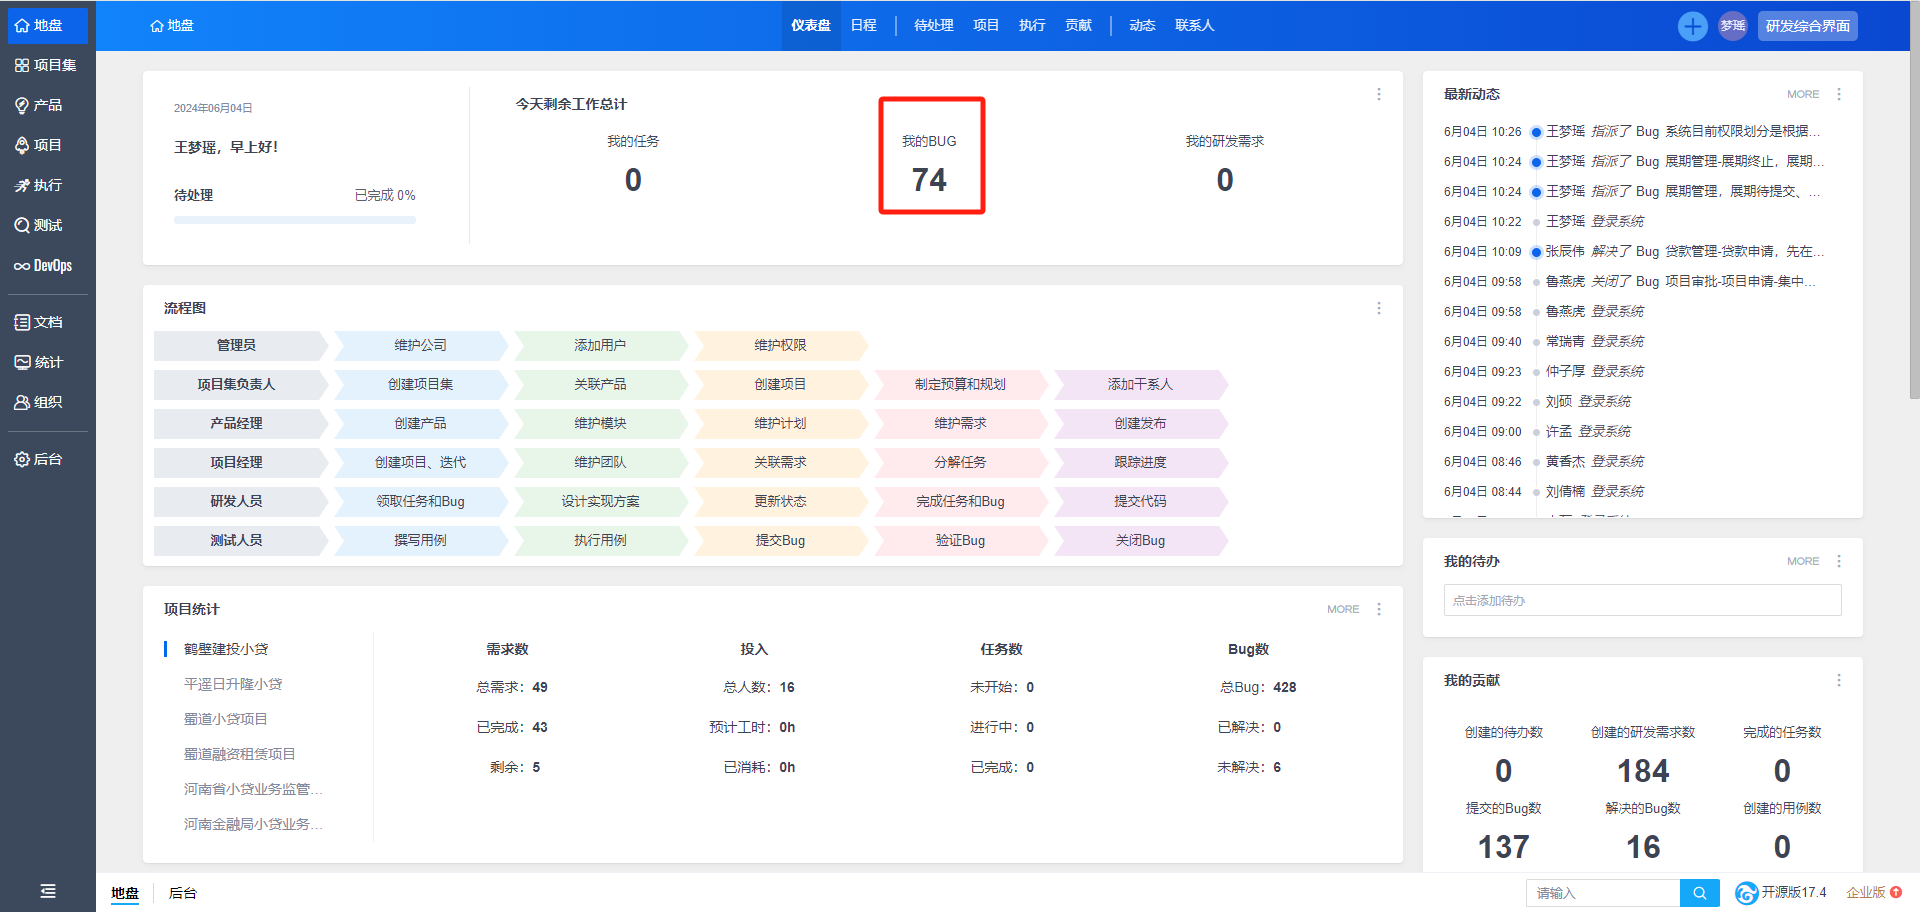Screen dimensions: 1920x912
Task: Open 我的BUG count of 74
Action: click(x=929, y=180)
